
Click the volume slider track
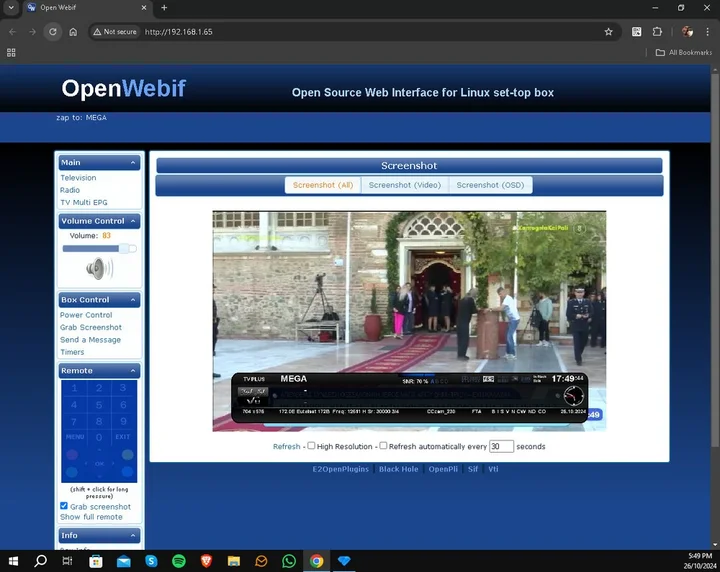(x=99, y=248)
